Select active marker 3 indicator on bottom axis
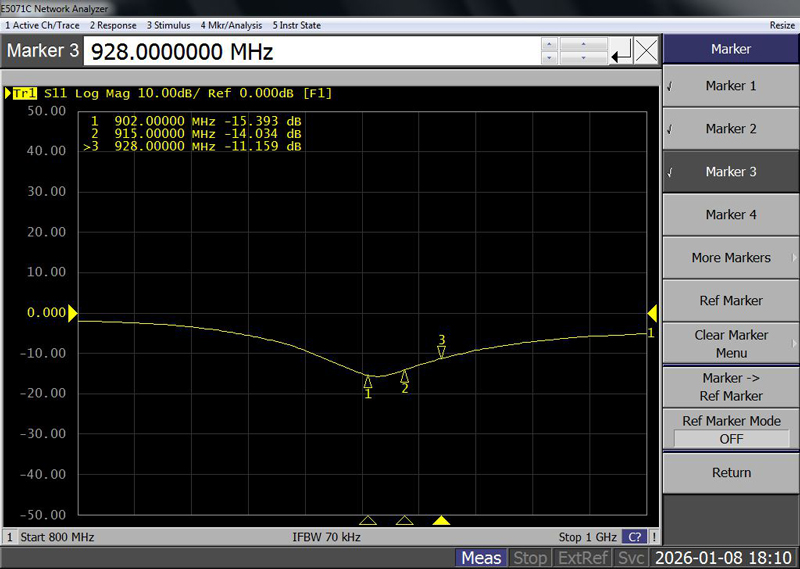 click(441, 520)
